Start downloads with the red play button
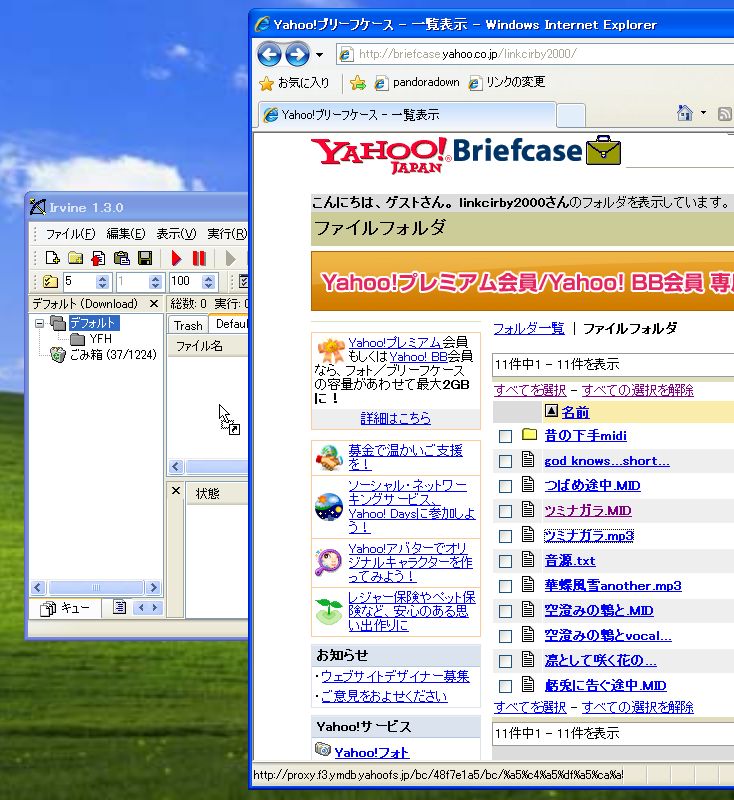Screen dimensions: 734x800 (176, 258)
